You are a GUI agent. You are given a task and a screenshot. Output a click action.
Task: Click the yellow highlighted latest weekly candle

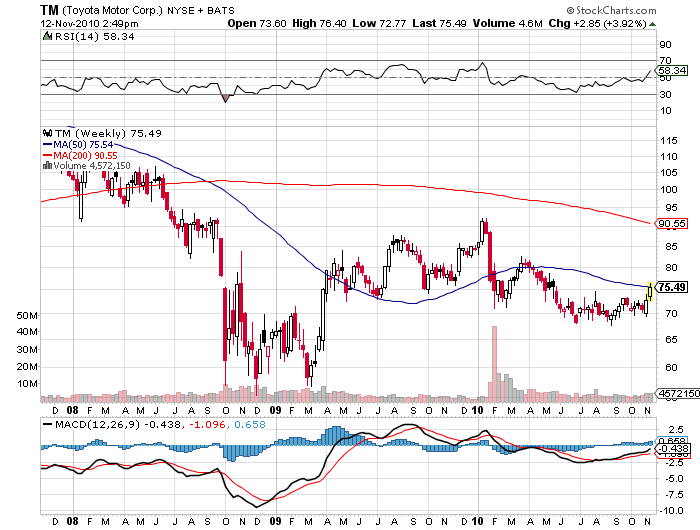coord(650,292)
